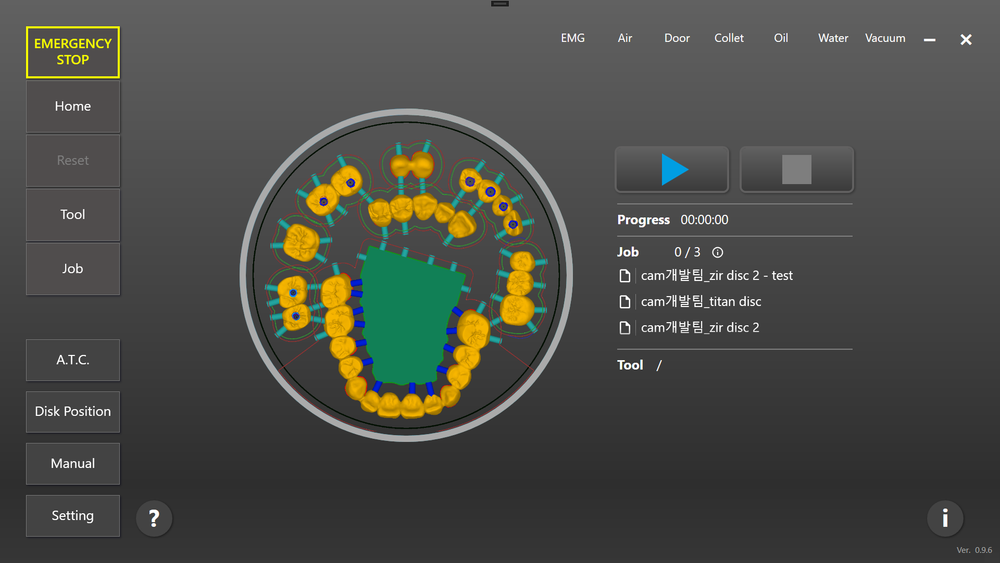This screenshot has width=1000, height=563.
Task: Click file icon for zir disc 2 - test
Action: pyautogui.click(x=625, y=276)
